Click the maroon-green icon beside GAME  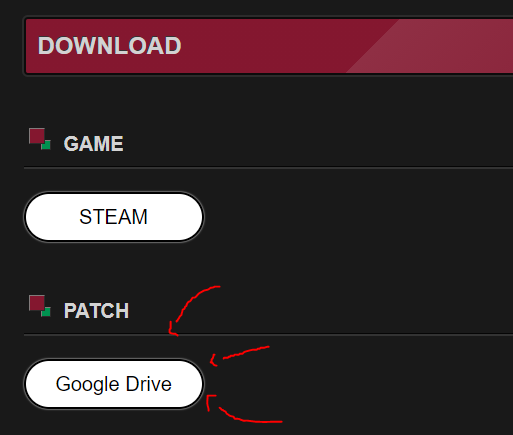40,139
